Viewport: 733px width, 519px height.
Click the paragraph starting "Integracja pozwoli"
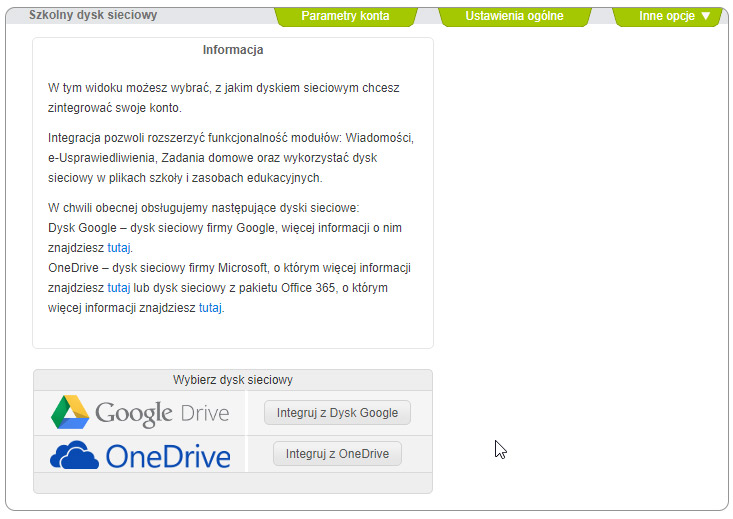click(x=230, y=157)
